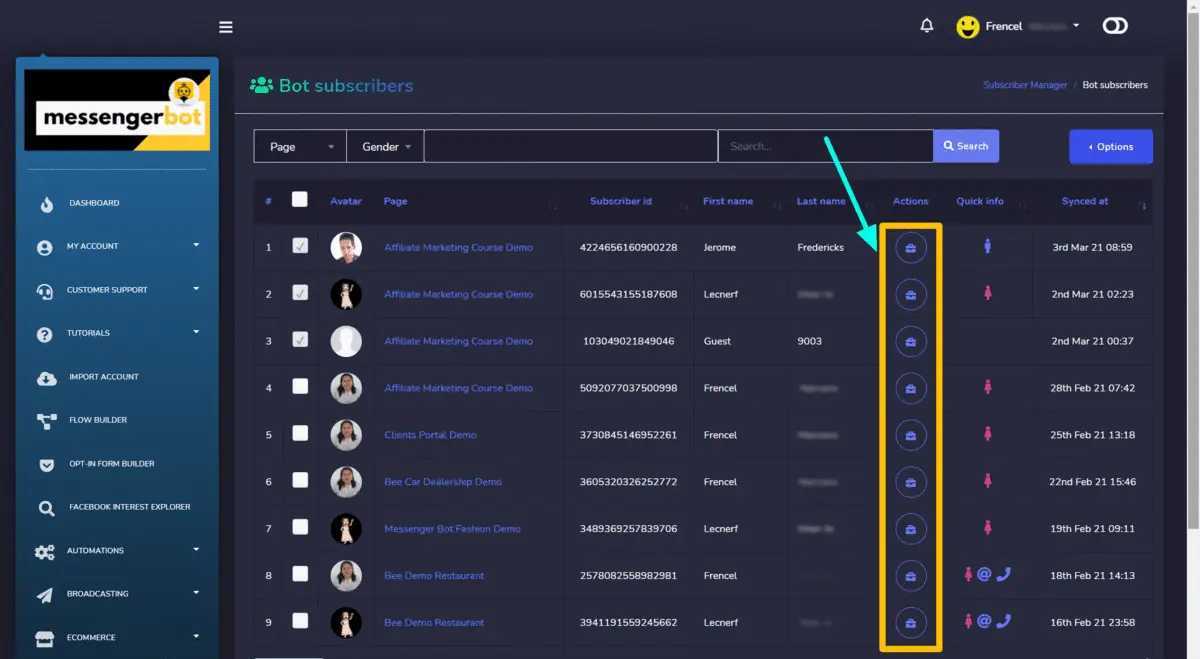Viewport: 1200px width, 659px height.
Task: Click the gender icon for subscriber 3941191559245662
Action: pos(968,621)
